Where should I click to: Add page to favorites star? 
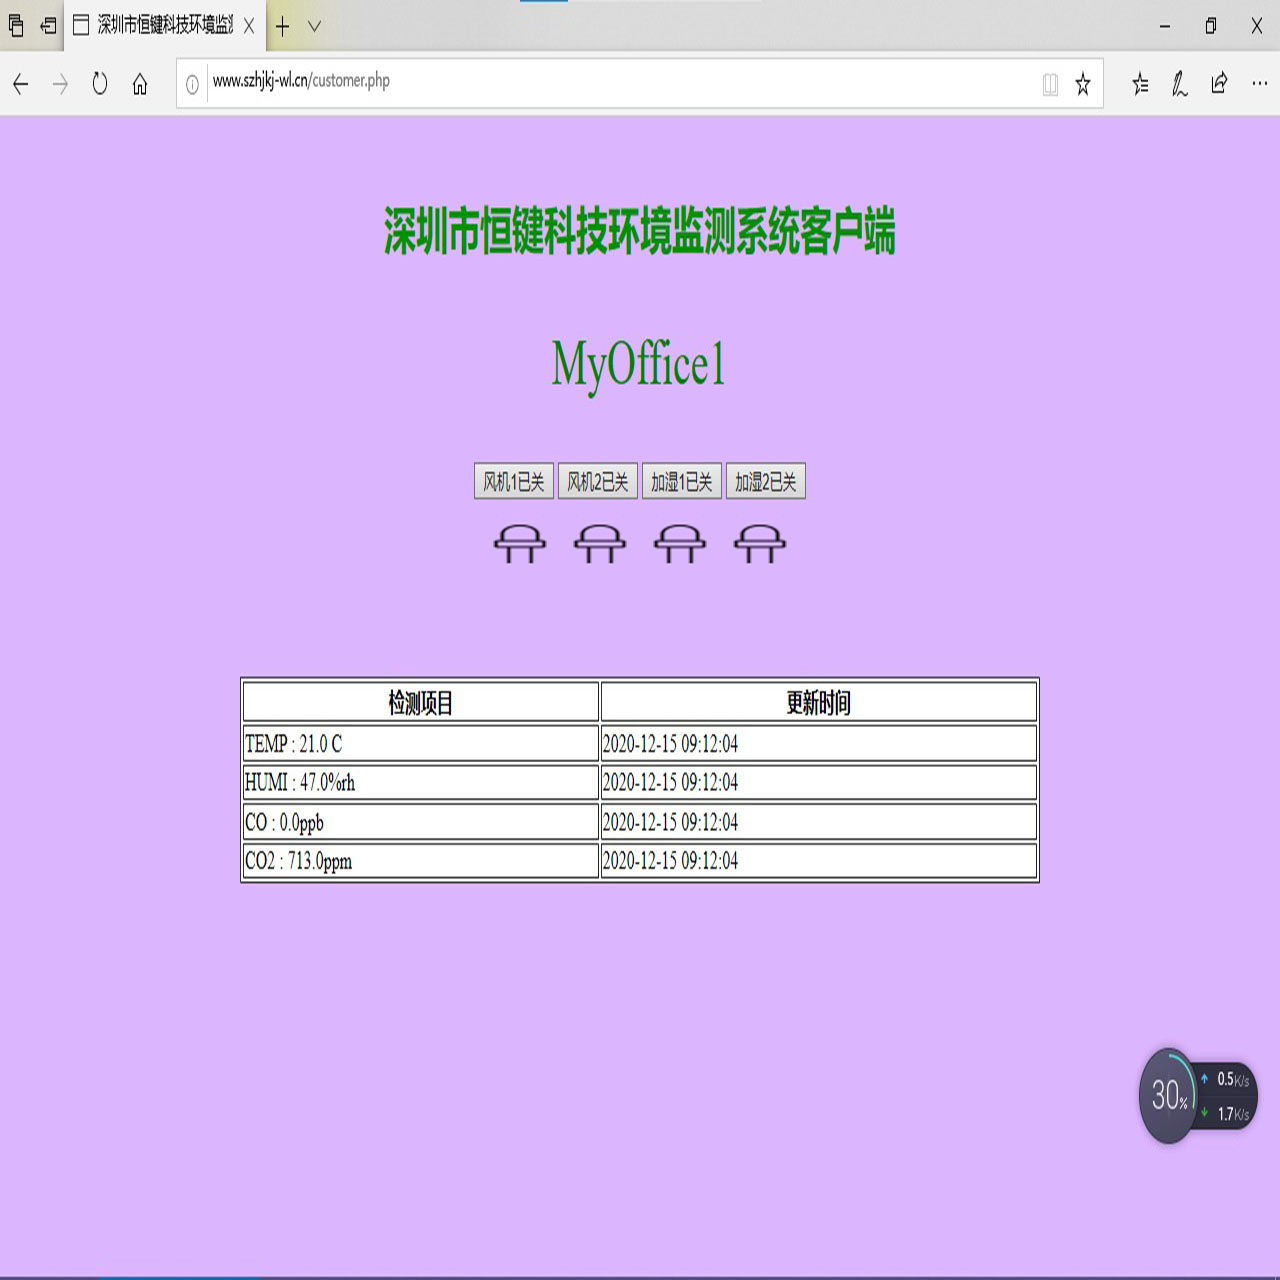click(x=1083, y=84)
